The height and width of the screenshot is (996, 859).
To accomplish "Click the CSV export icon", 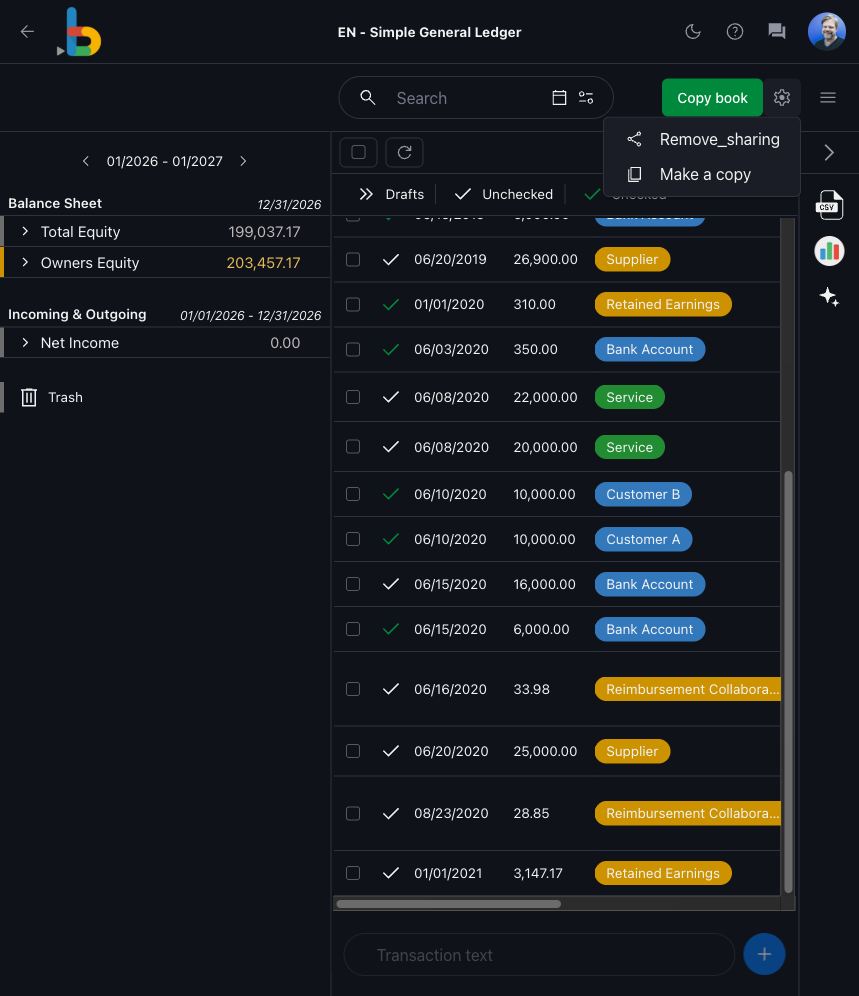I will click(829, 205).
